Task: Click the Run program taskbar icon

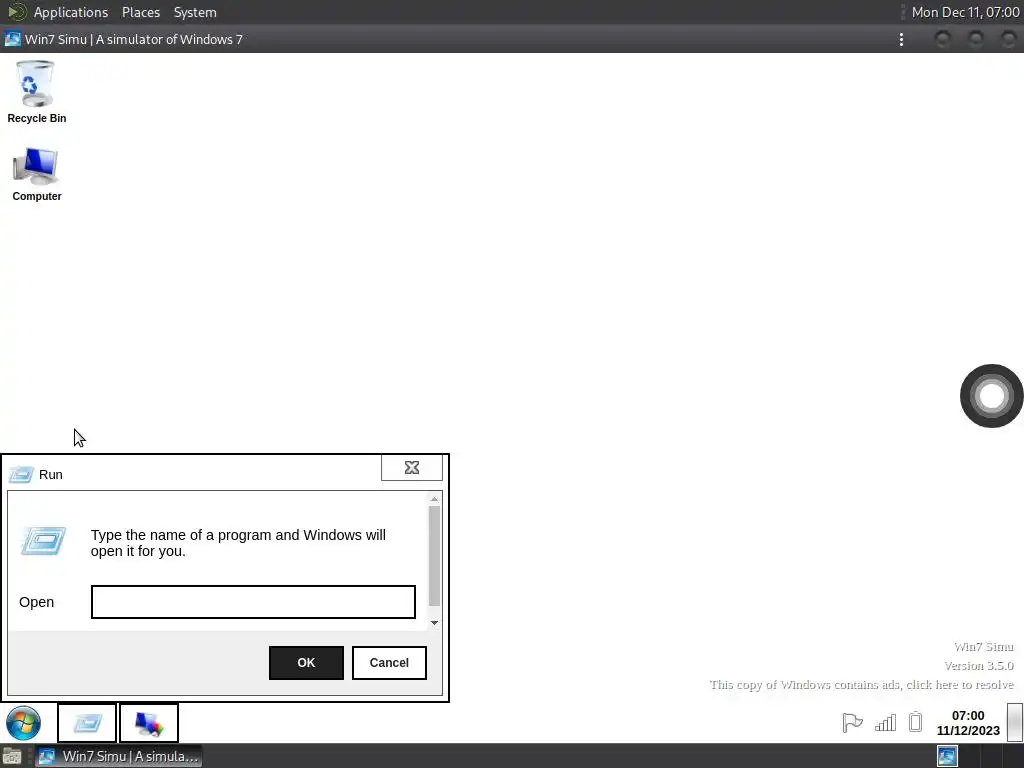Action: tap(87, 723)
